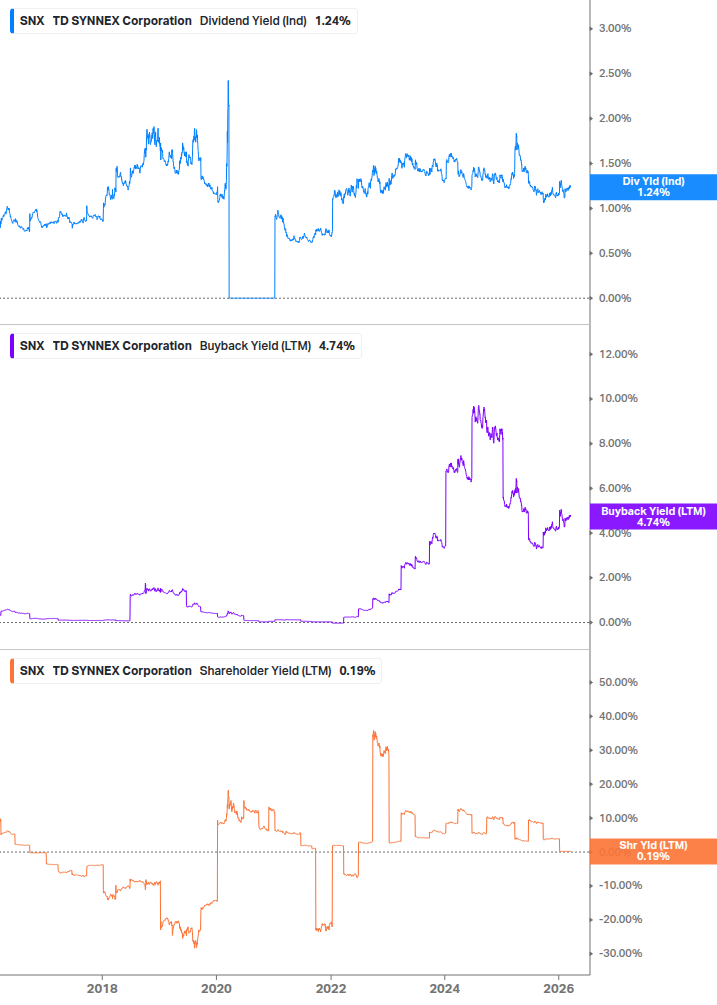Image resolution: width=717 pixels, height=1005 pixels.
Task: Click the Shareholder Yield (LTM) legend label
Action: (266, 671)
